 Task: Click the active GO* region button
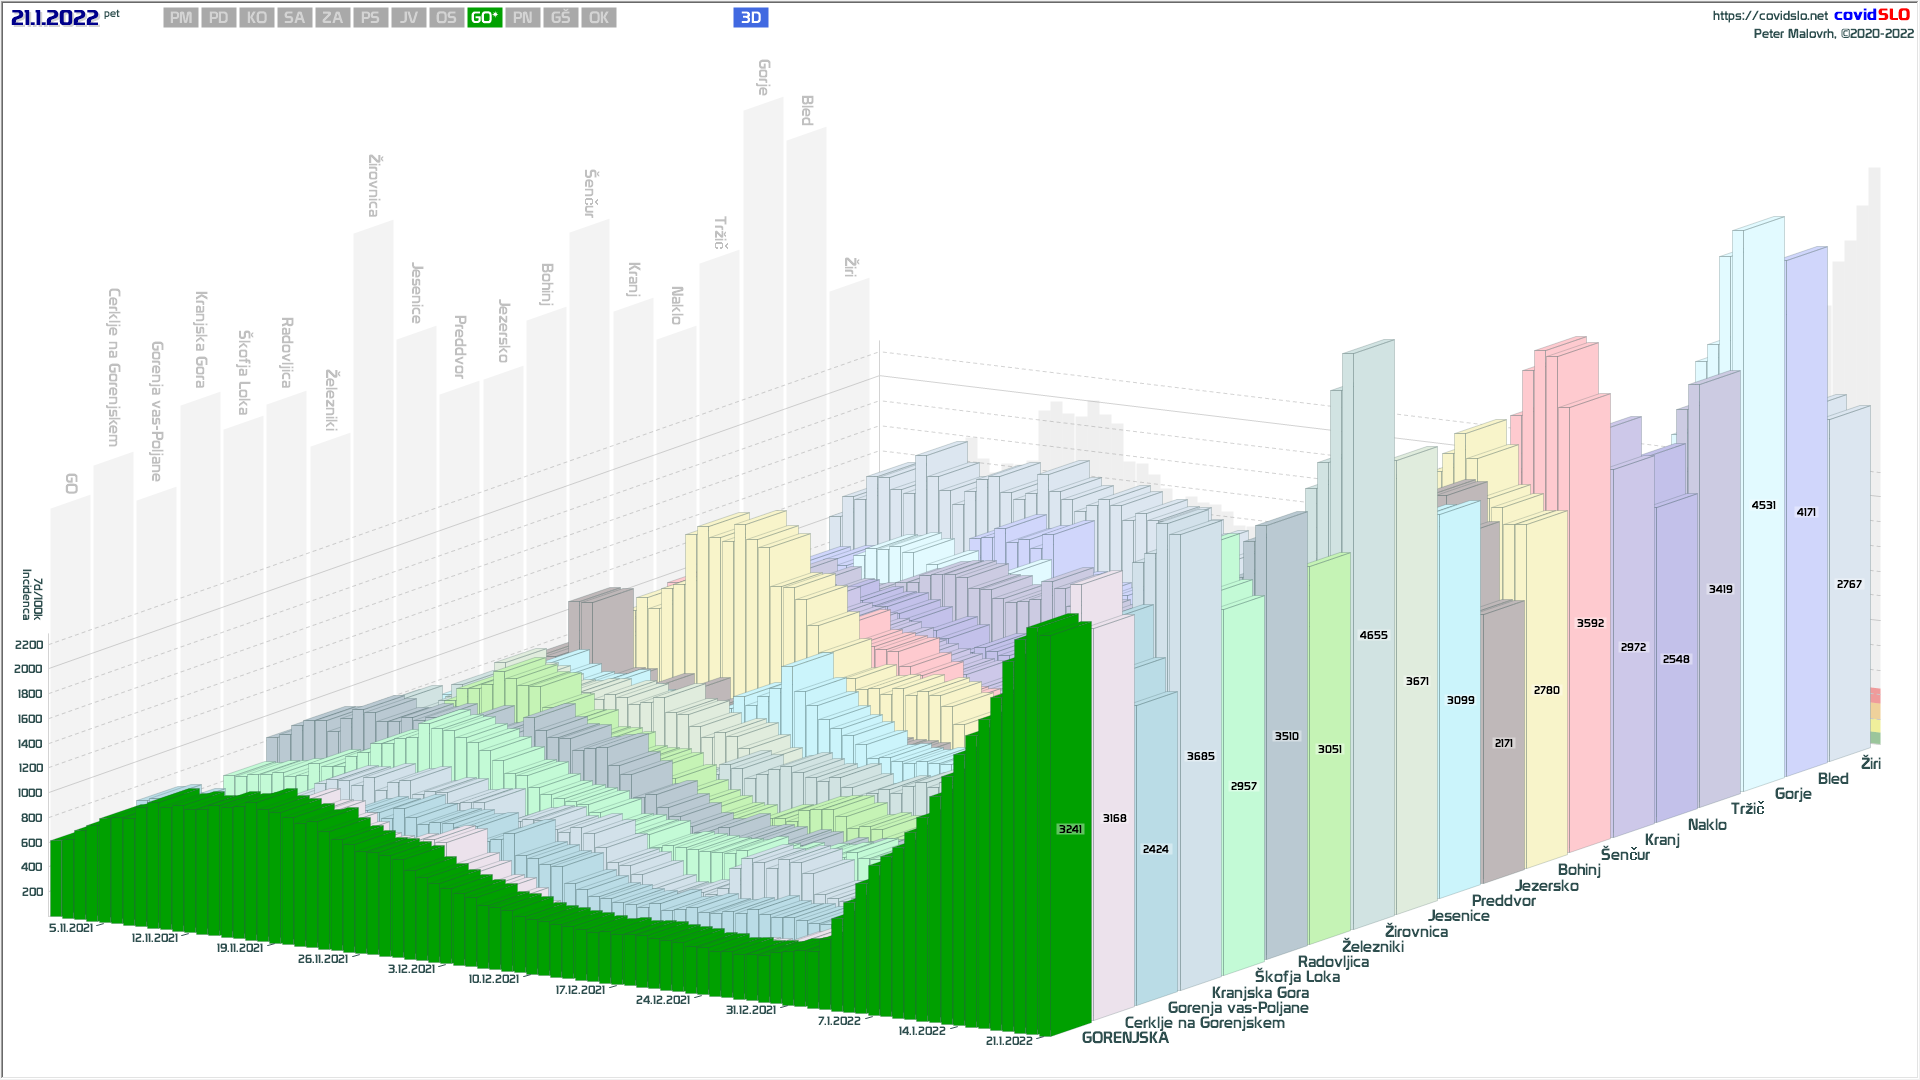click(x=485, y=18)
